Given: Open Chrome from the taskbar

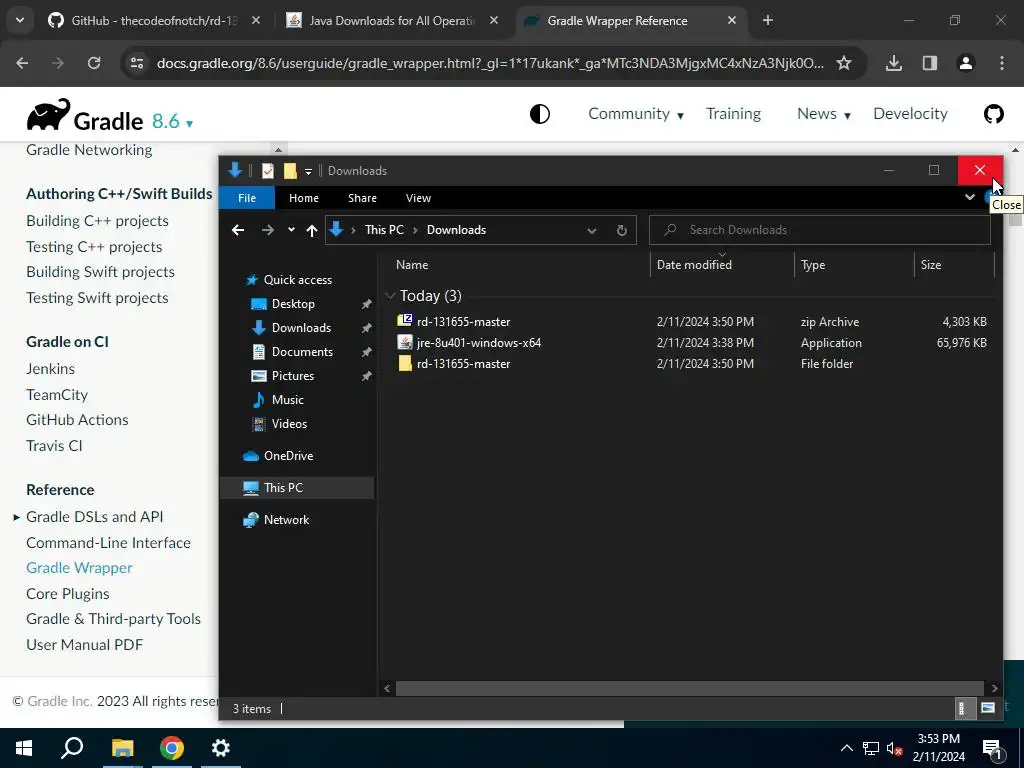Looking at the screenshot, I should (x=171, y=748).
